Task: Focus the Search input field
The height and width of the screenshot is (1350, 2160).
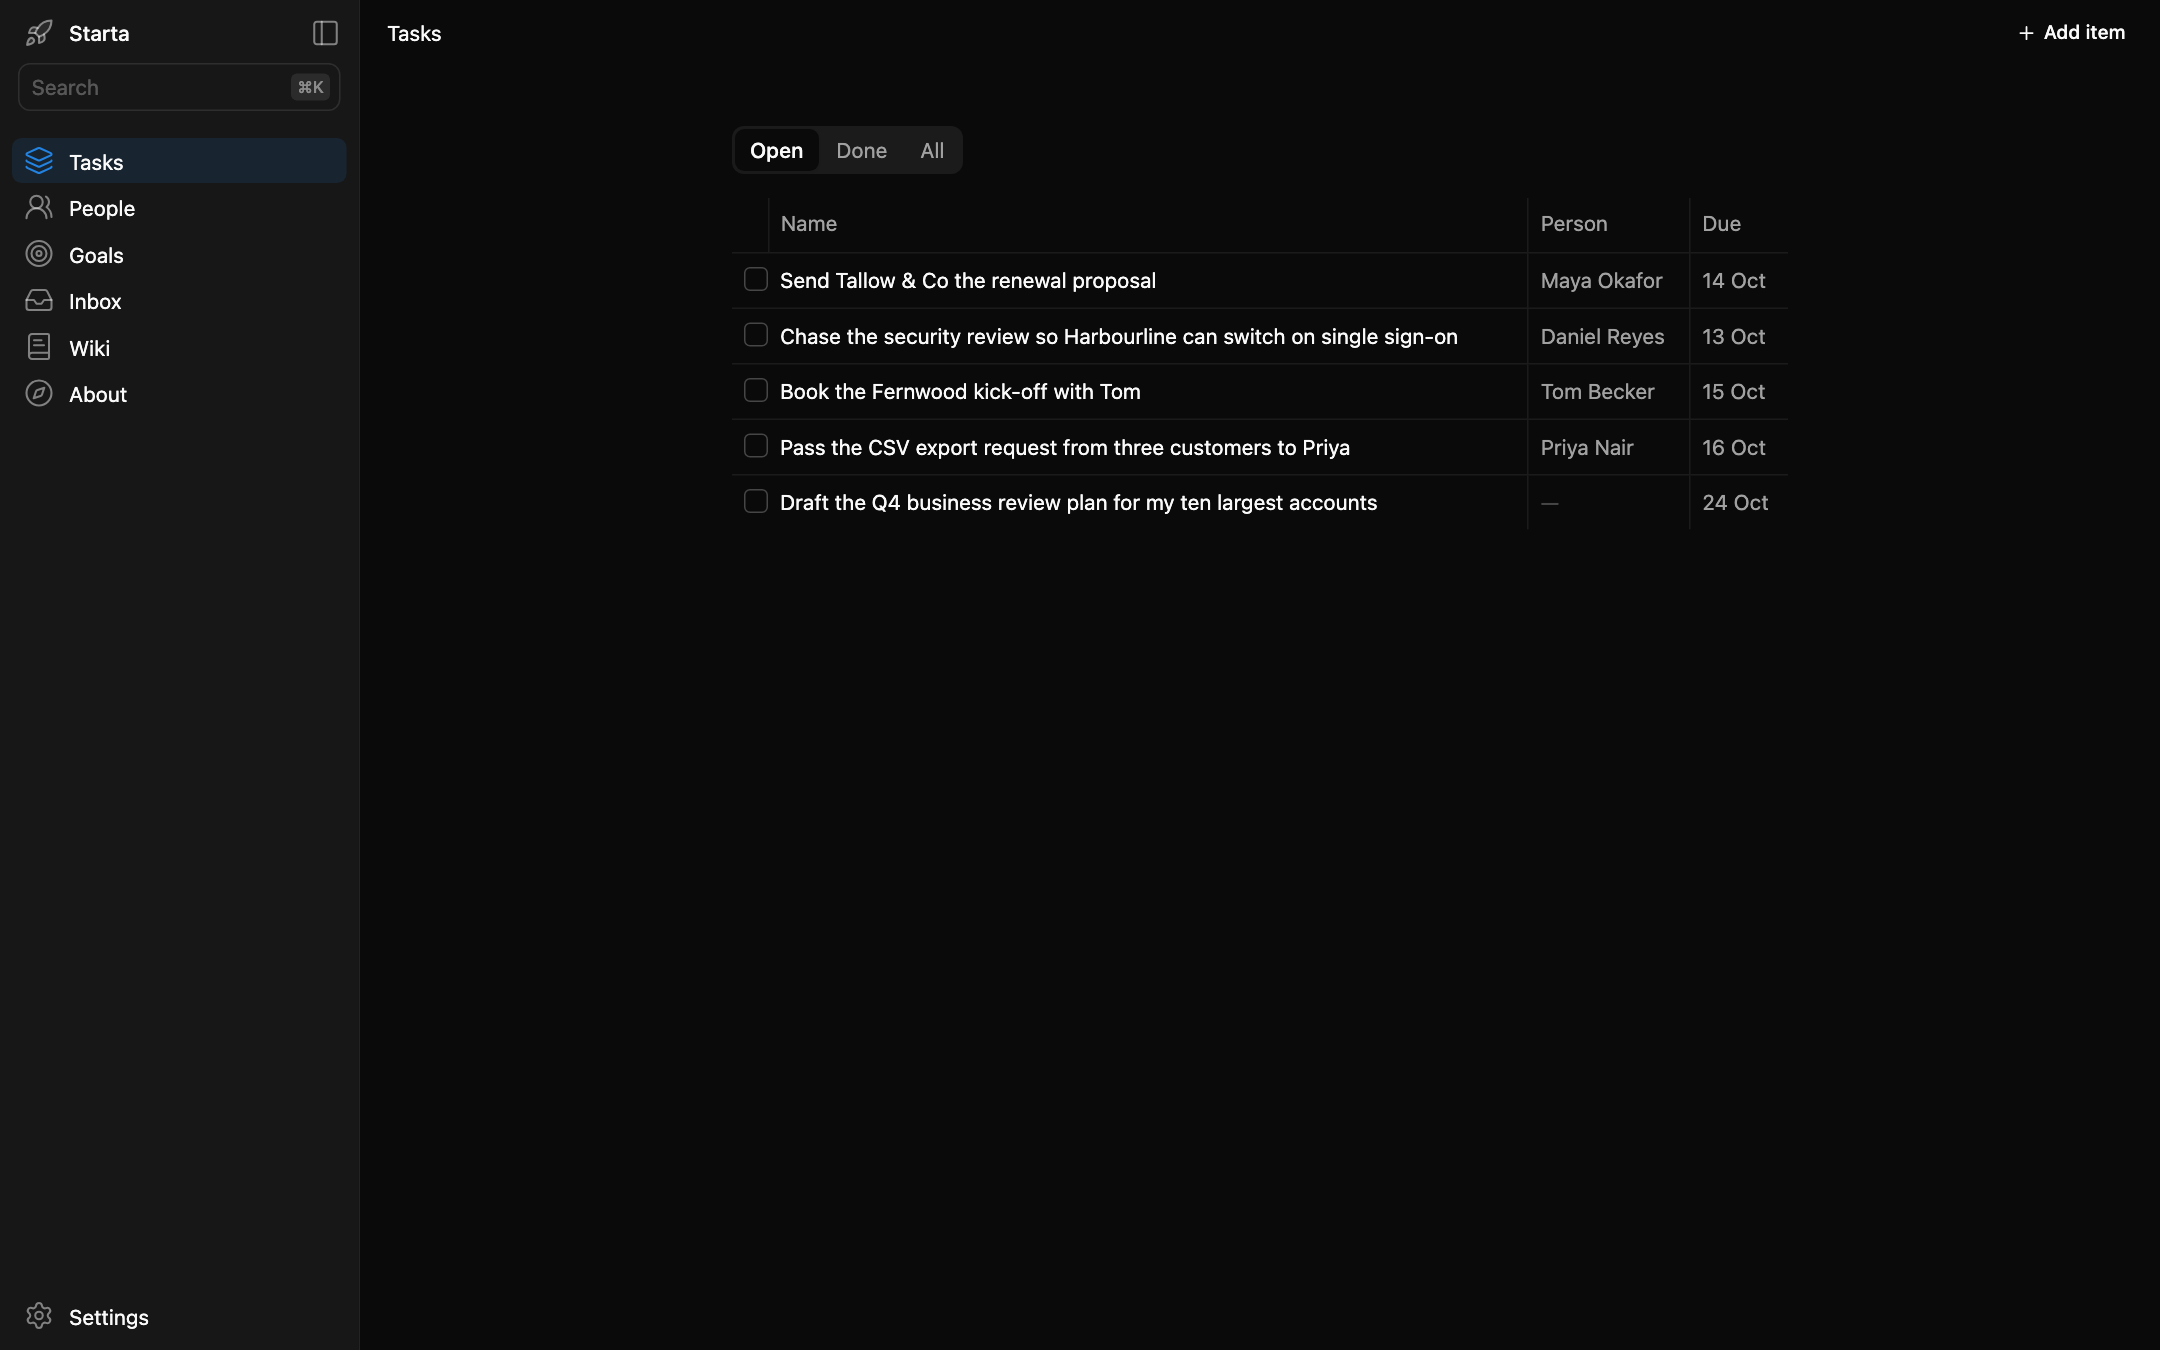Action: [x=179, y=87]
